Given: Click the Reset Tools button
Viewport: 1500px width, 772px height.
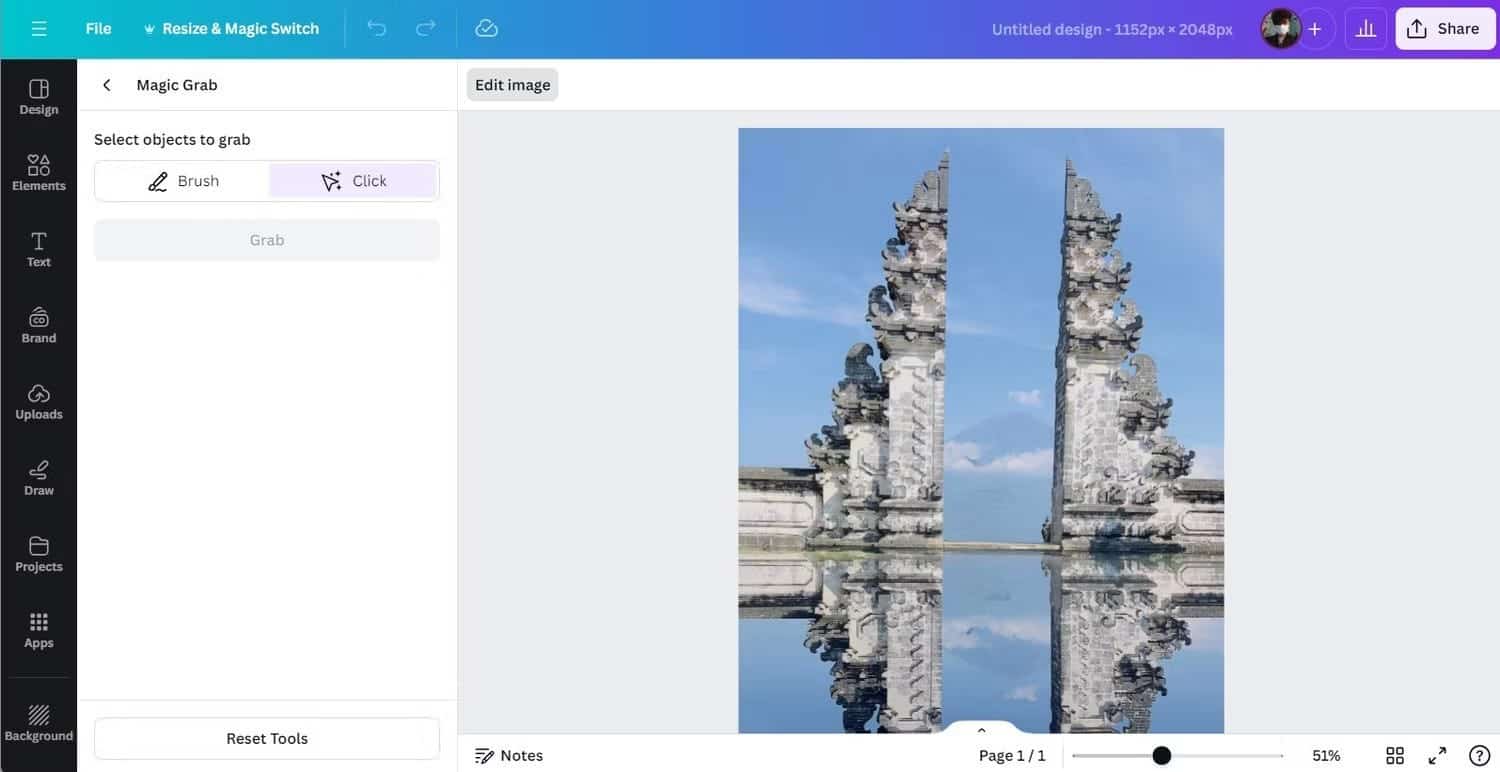Looking at the screenshot, I should point(267,738).
